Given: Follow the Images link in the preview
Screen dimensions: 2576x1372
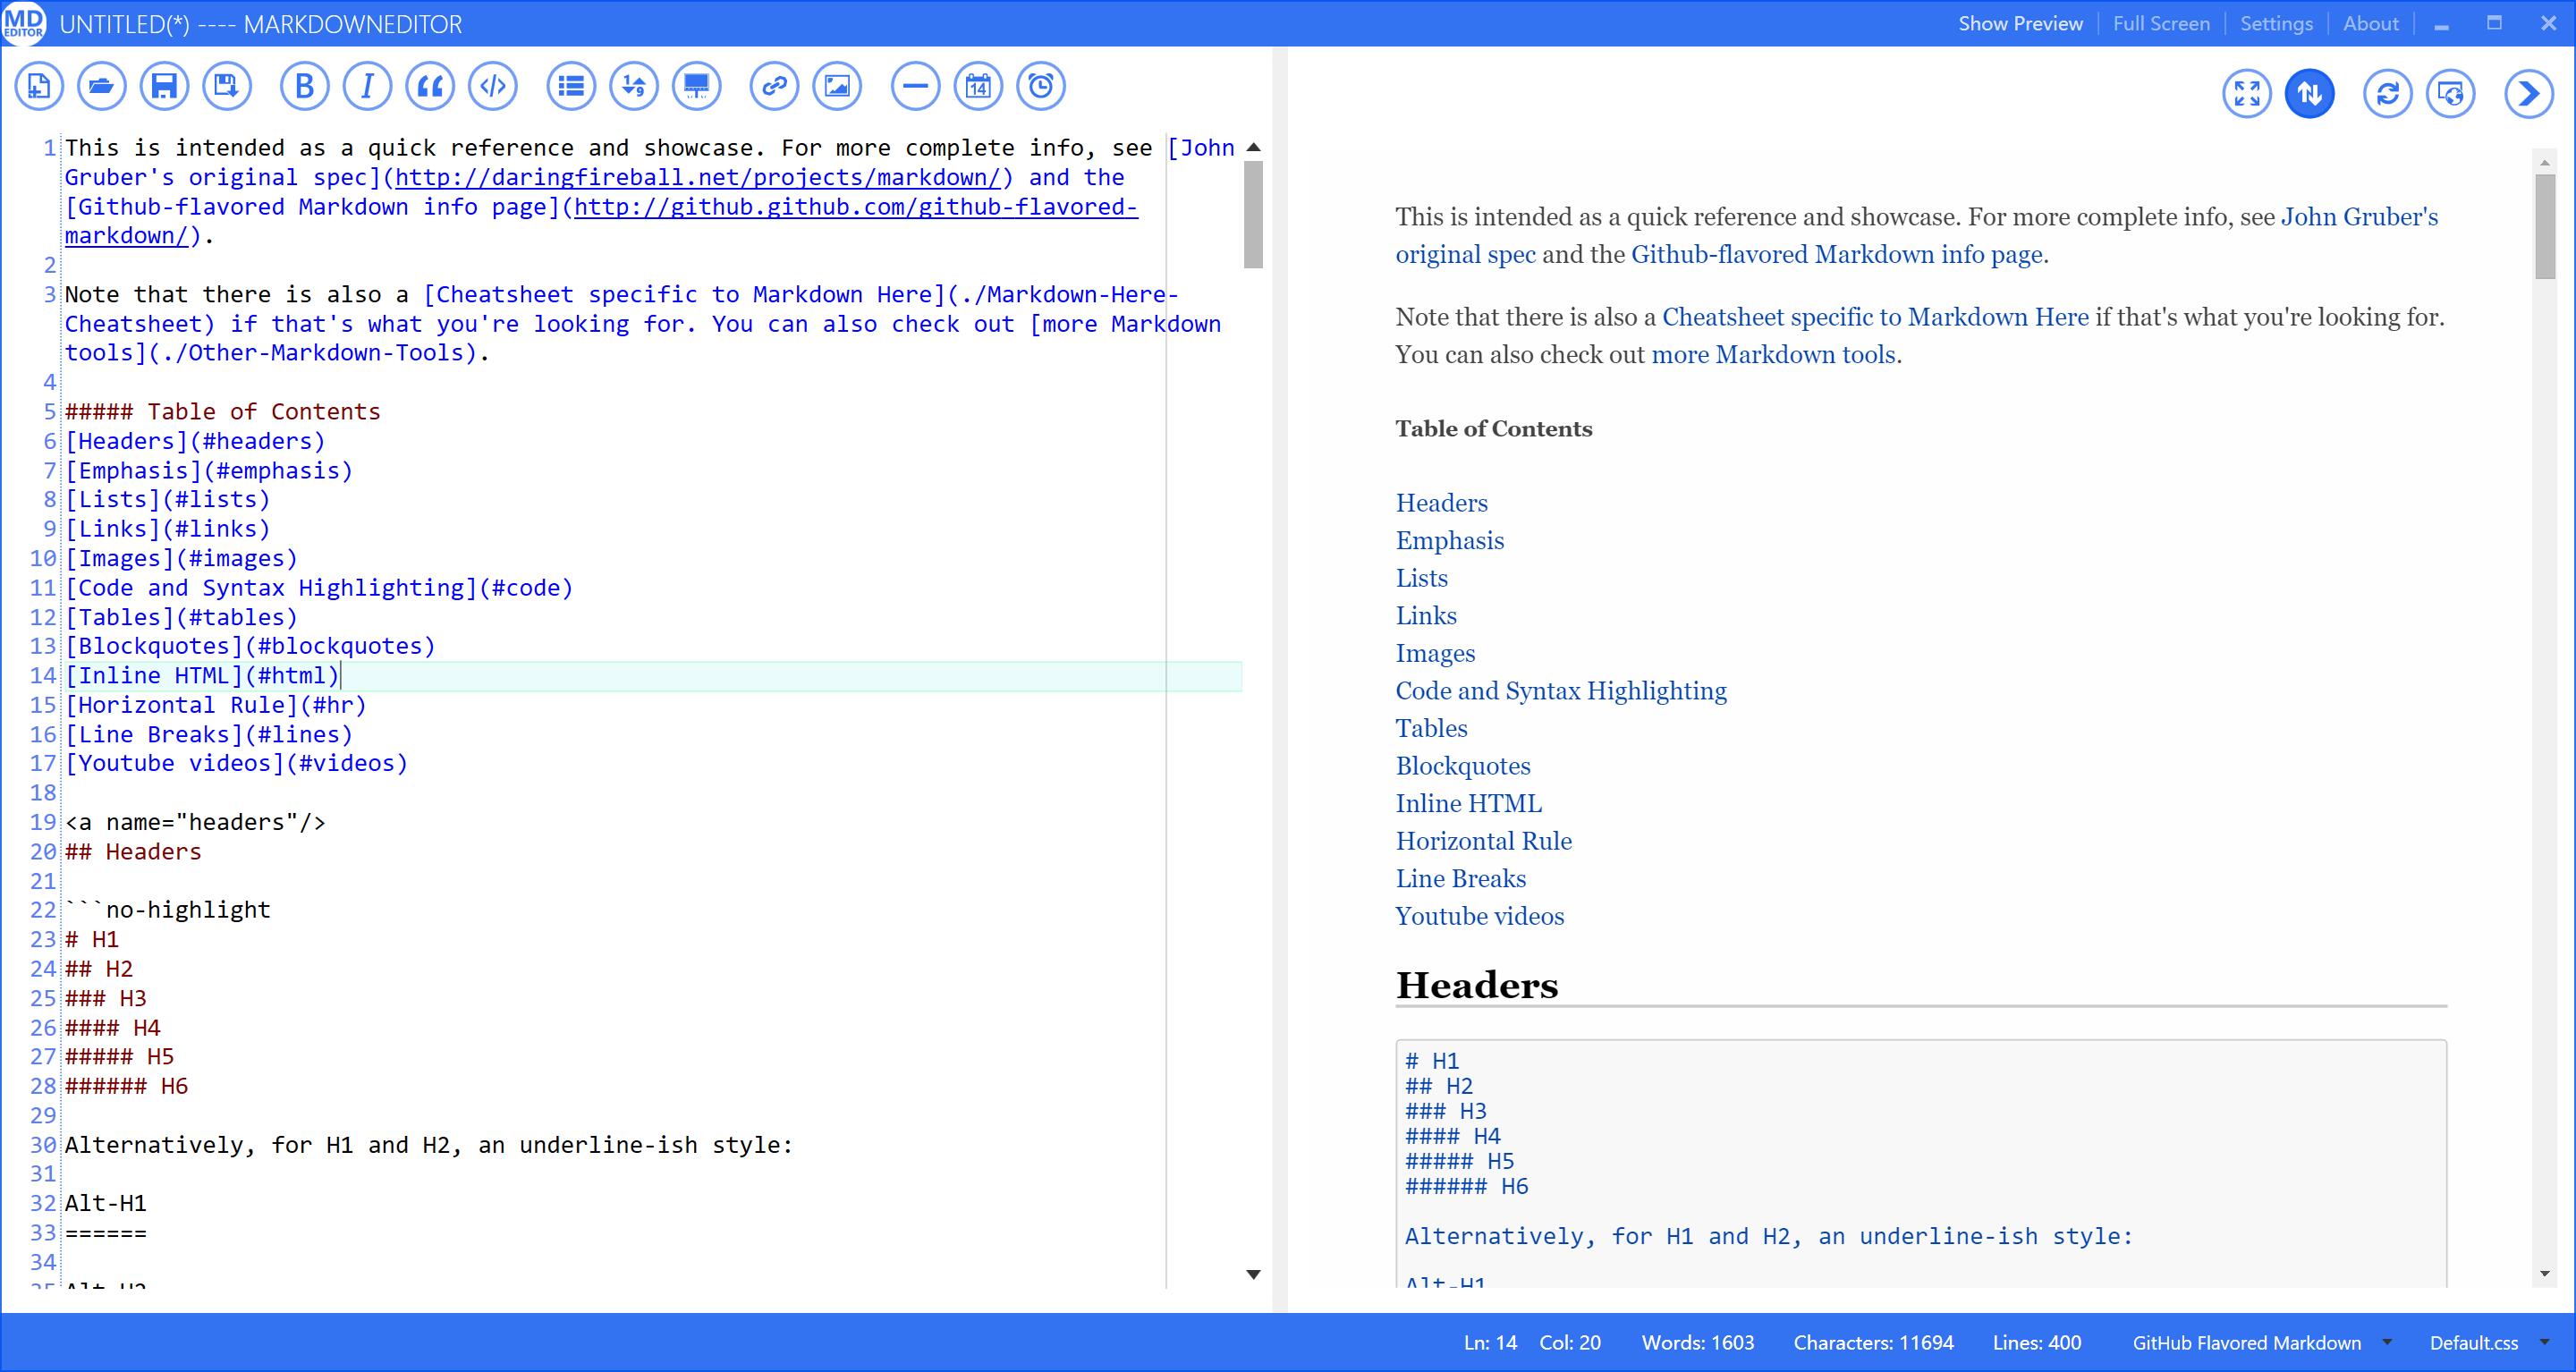Looking at the screenshot, I should pyautogui.click(x=1435, y=654).
